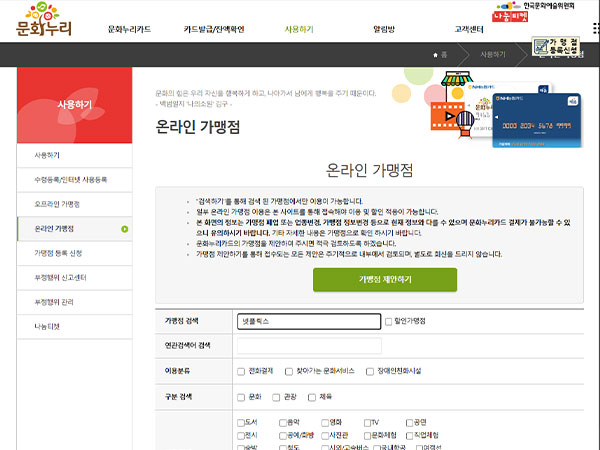This screenshot has width=600, height=450.
Task: Tick the TV checkbox
Action: 367,422
